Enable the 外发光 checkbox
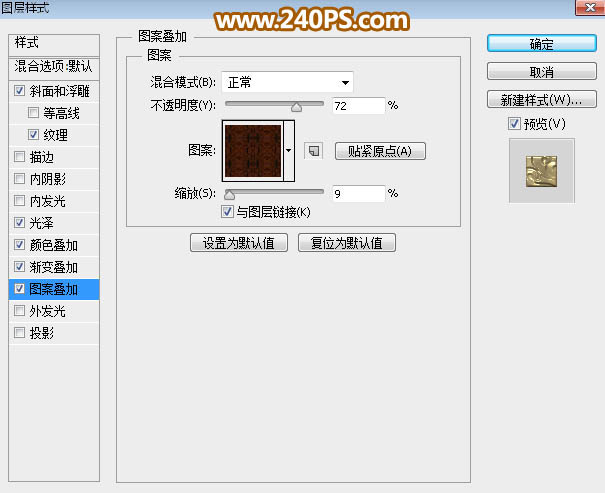605x493 pixels. (19, 311)
